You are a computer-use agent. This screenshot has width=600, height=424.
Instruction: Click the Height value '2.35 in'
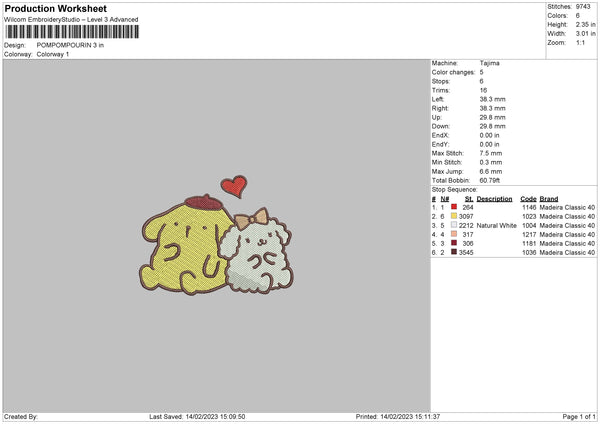point(585,24)
